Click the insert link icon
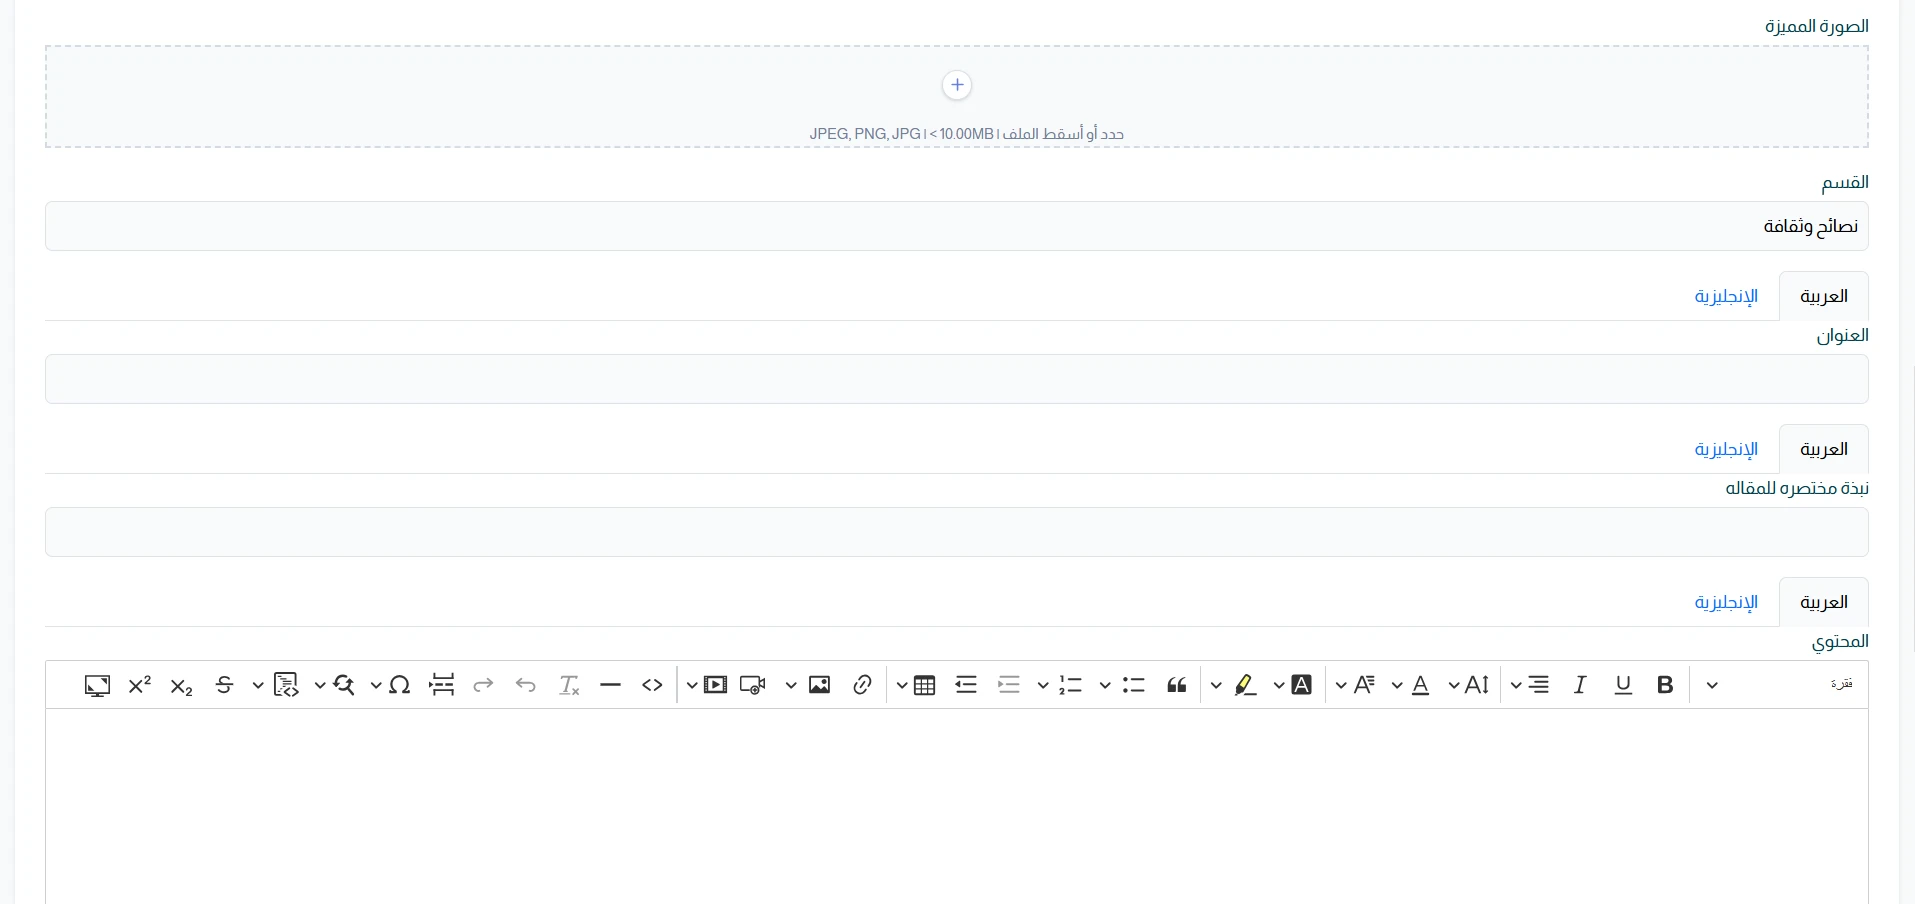The height and width of the screenshot is (904, 1915). tap(863, 685)
